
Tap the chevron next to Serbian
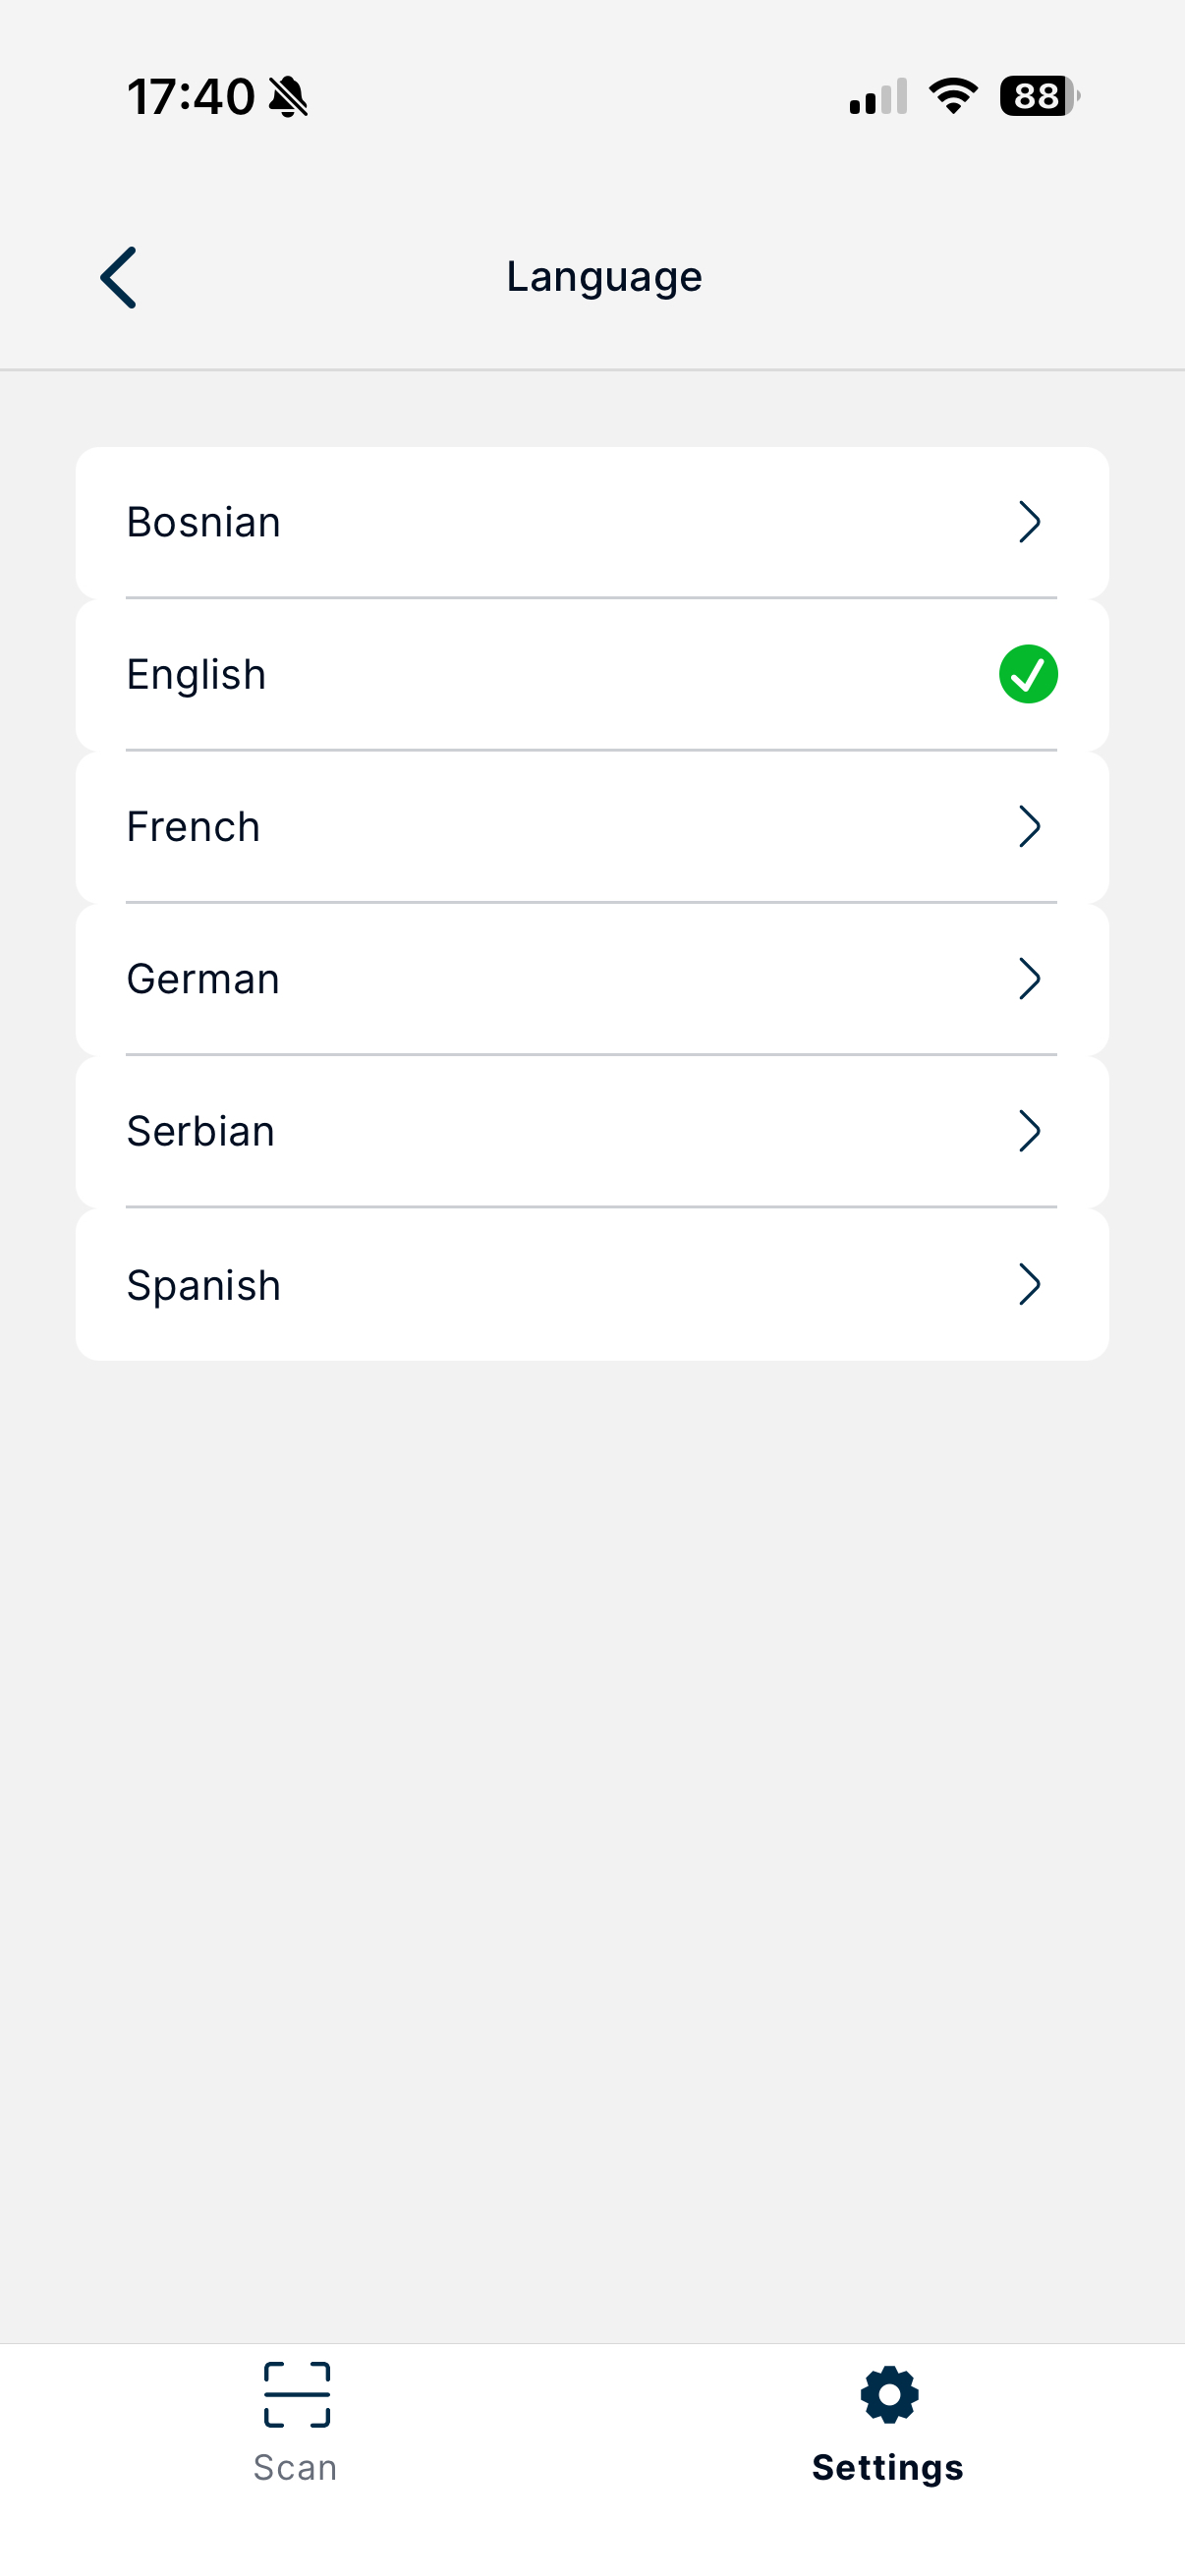tap(1030, 1131)
